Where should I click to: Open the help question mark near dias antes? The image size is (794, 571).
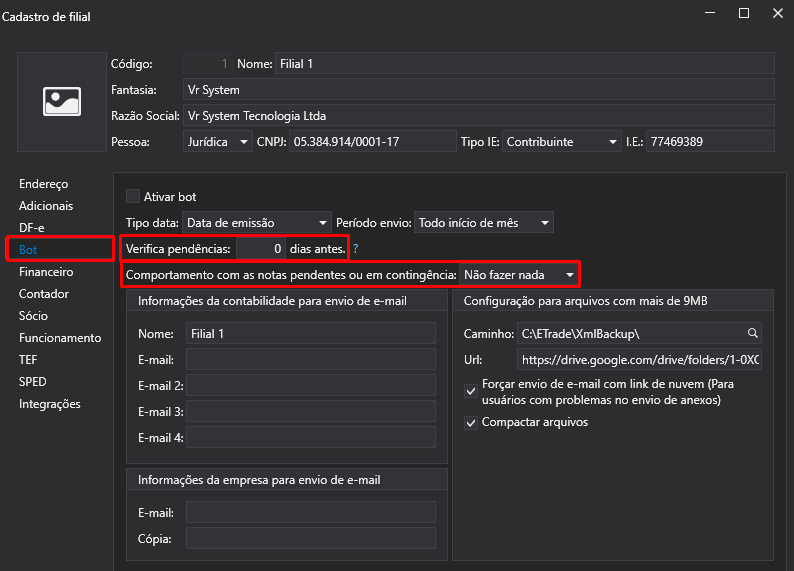[x=355, y=249]
